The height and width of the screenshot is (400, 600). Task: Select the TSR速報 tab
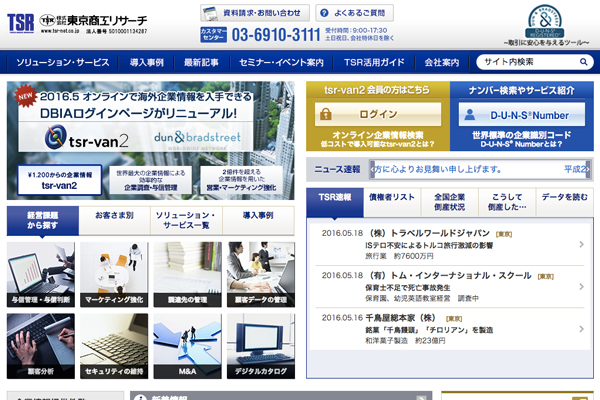[x=335, y=202]
